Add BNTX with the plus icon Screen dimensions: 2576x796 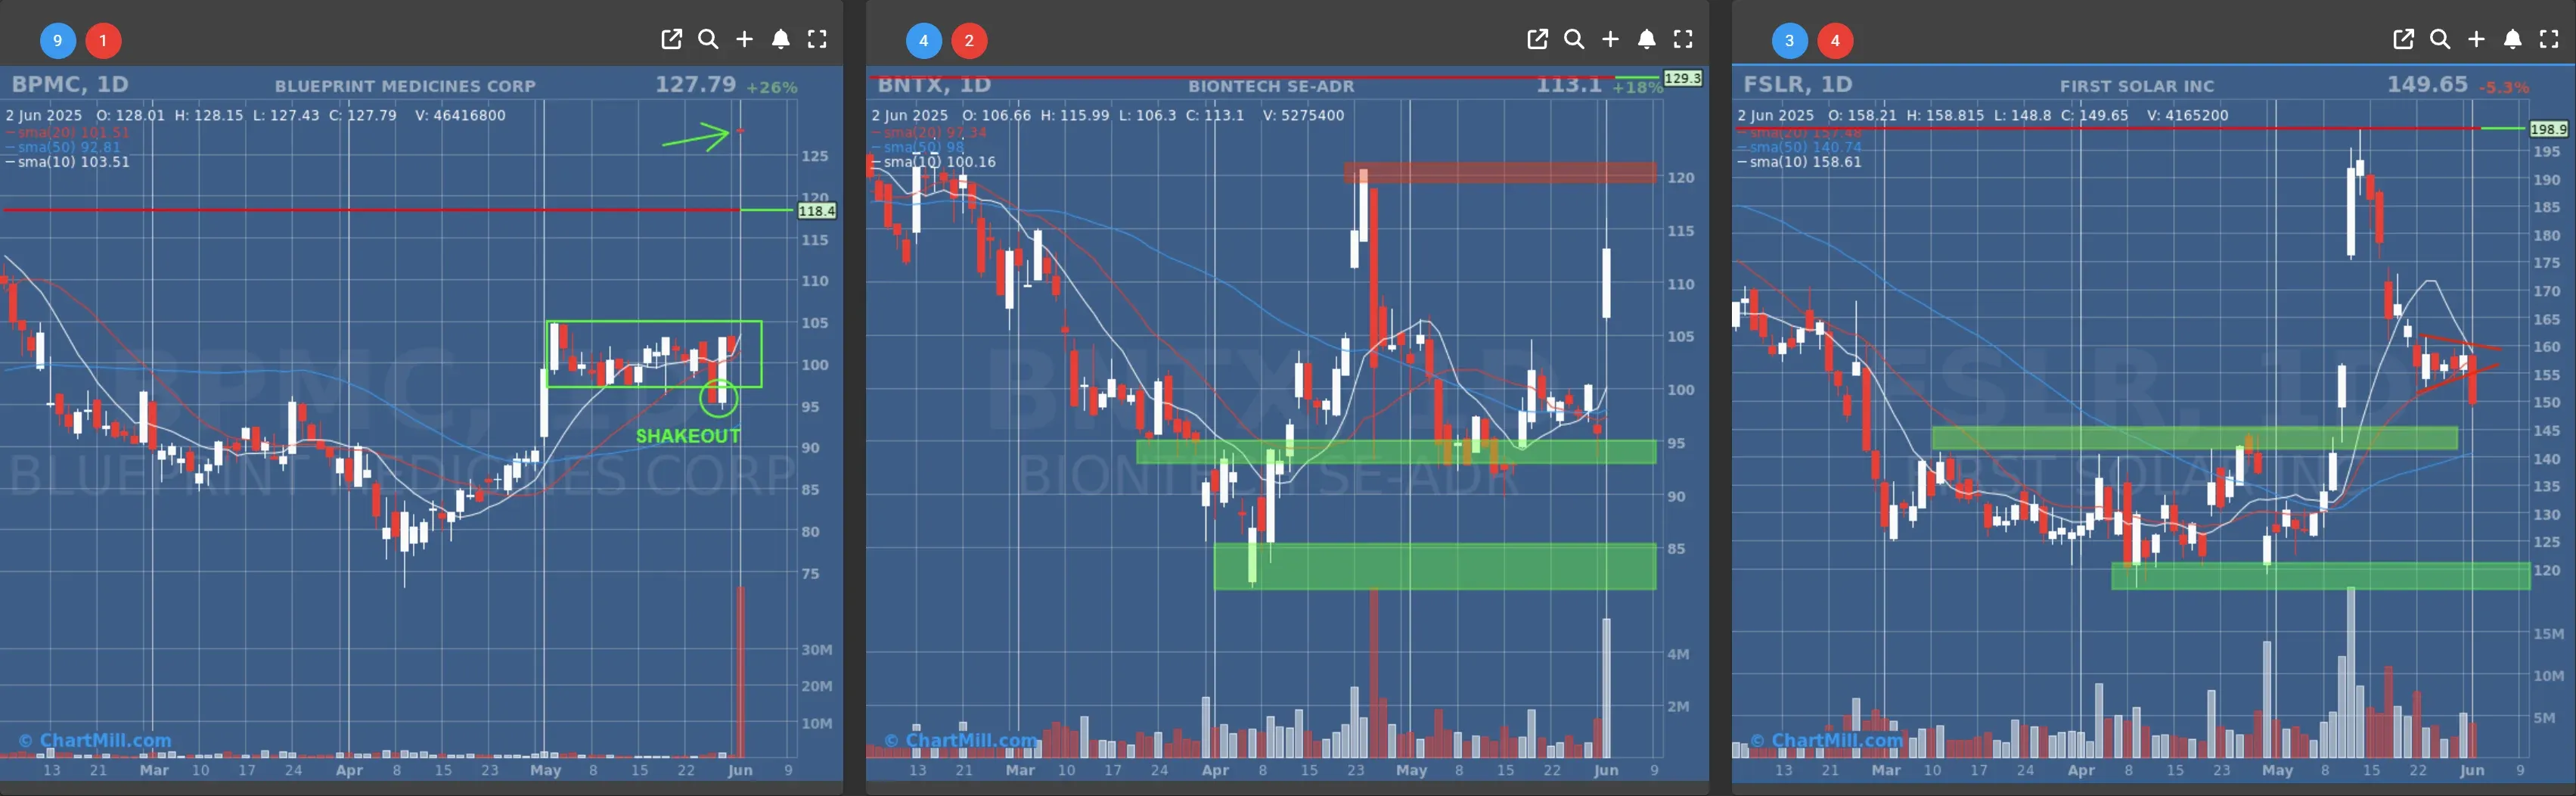pos(1610,39)
